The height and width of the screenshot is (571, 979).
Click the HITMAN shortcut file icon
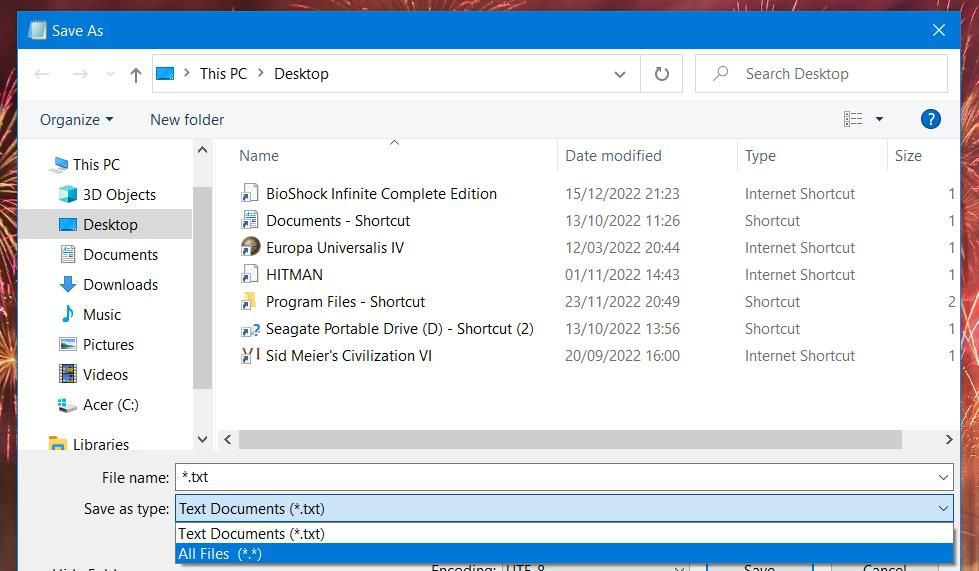coord(250,275)
